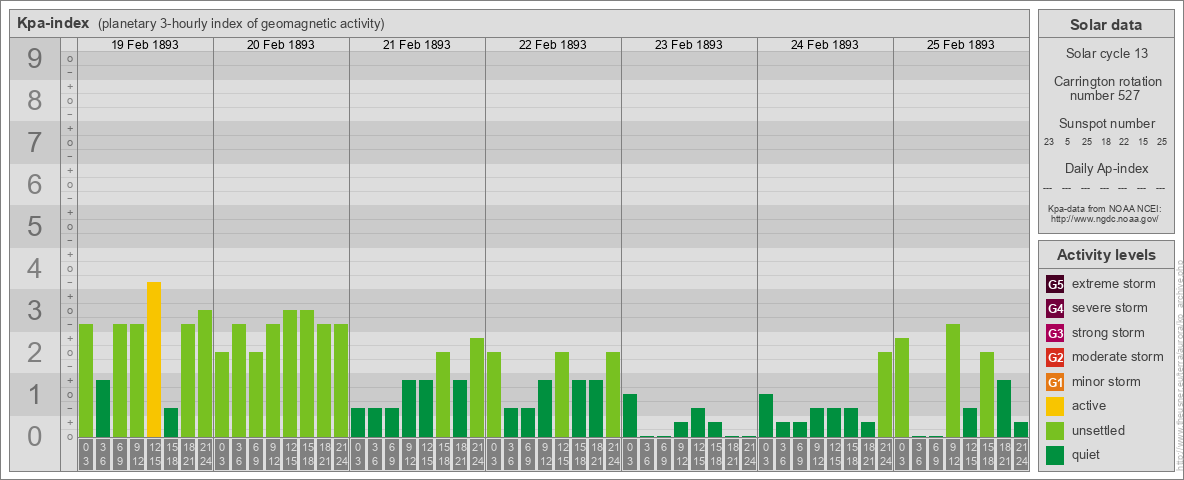Click the G4 severe storm swatch
Screen dimensions: 1184x480
[1055, 309]
